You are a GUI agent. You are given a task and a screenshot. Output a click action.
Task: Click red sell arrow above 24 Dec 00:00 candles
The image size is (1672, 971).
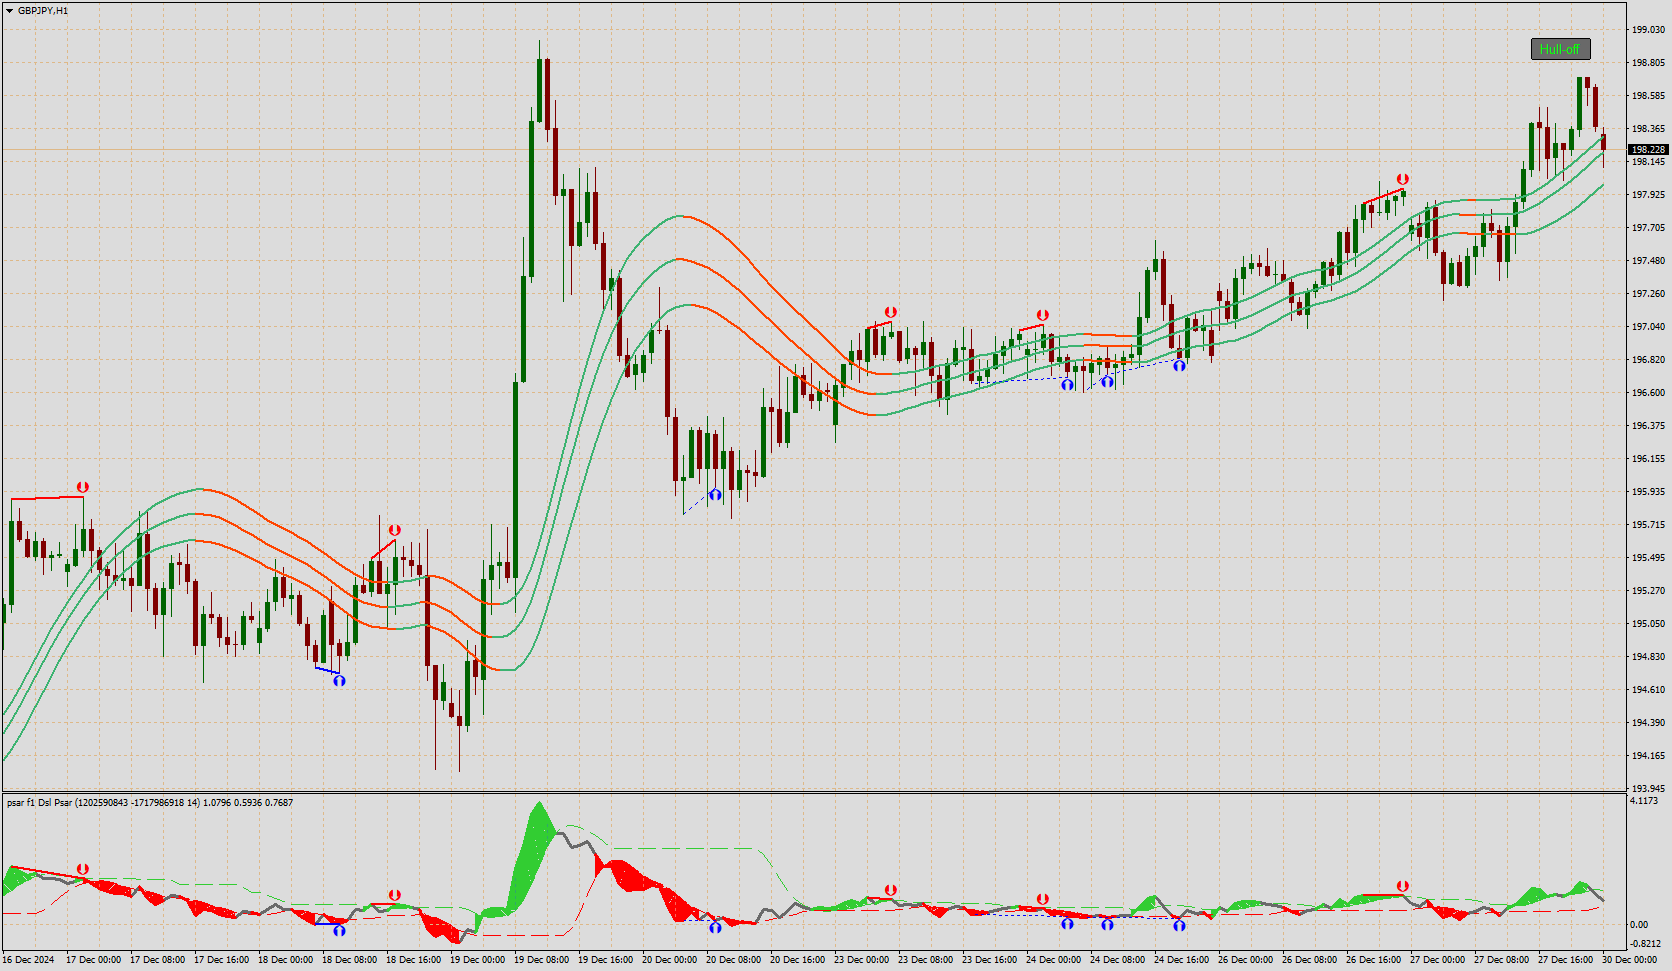(x=1043, y=315)
